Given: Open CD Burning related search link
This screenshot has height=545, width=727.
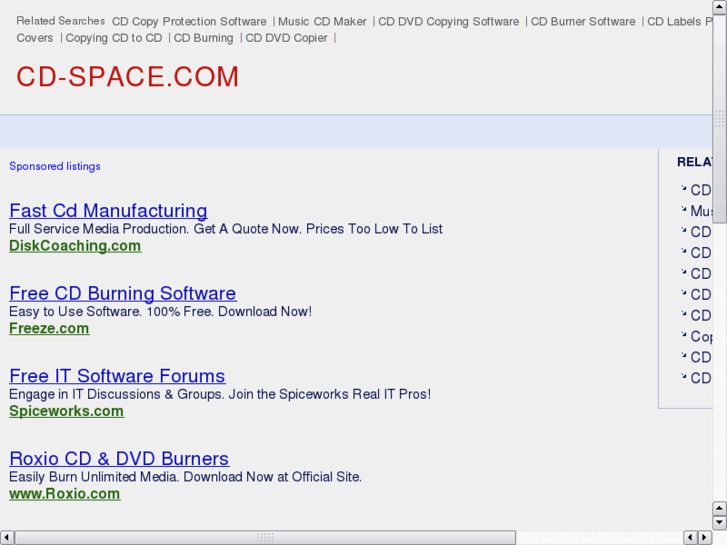Looking at the screenshot, I should (x=204, y=38).
